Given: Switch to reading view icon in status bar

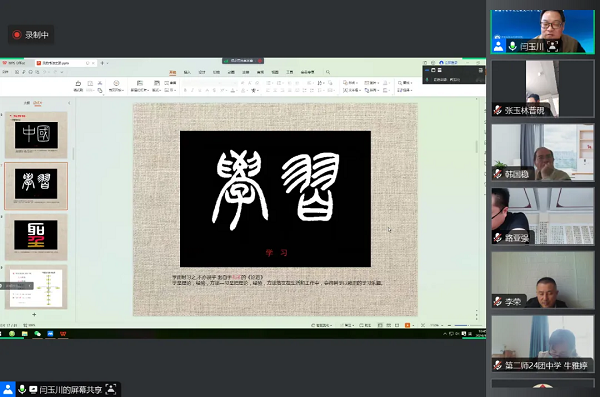Looking at the screenshot, I should [x=397, y=325].
